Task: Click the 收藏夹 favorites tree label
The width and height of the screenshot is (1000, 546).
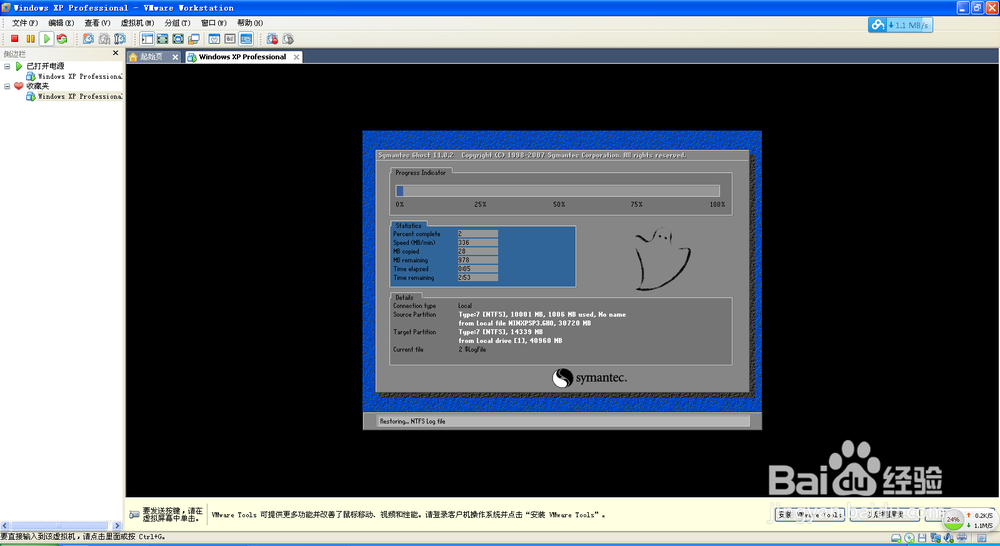Action: pyautogui.click(x=37, y=86)
